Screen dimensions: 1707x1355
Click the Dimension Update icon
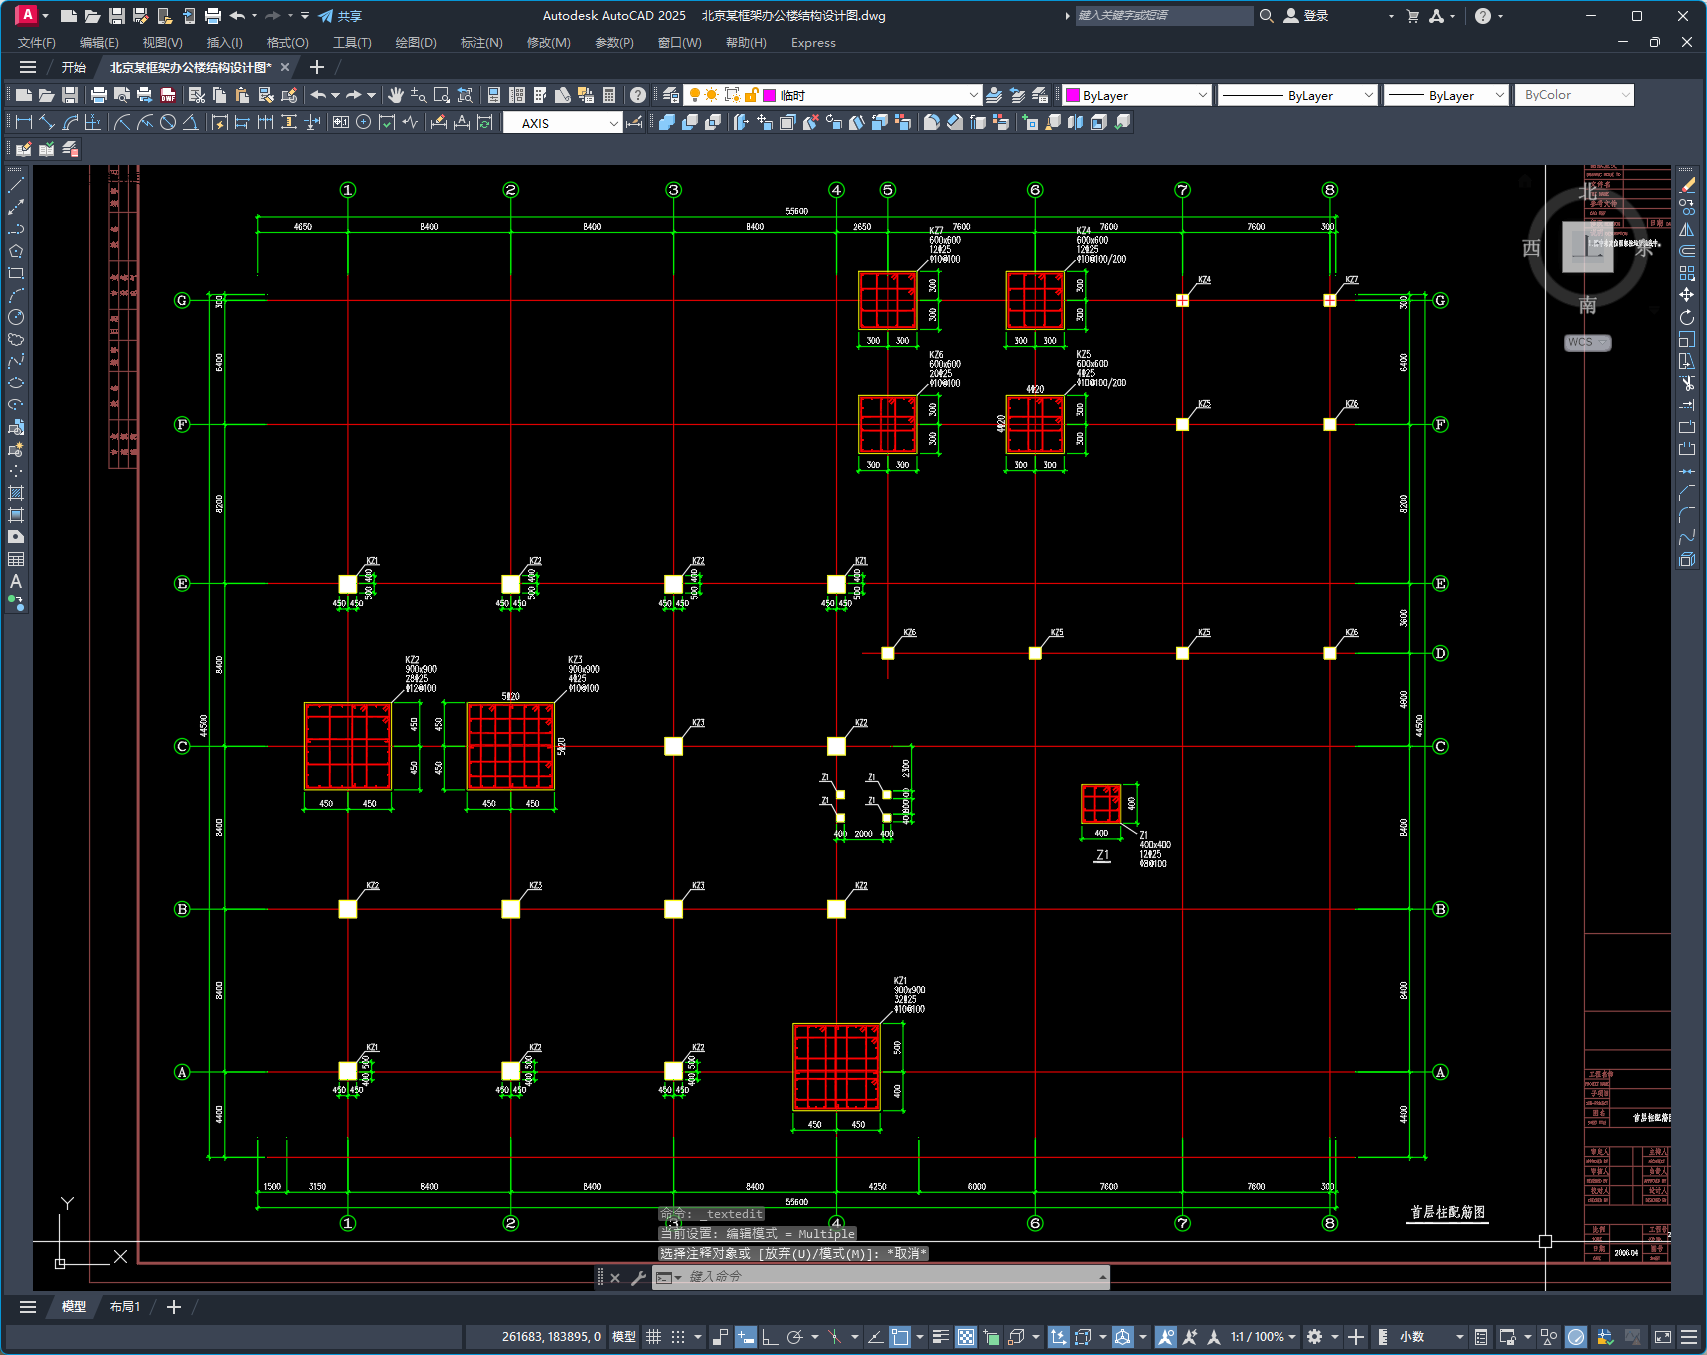[x=485, y=122]
